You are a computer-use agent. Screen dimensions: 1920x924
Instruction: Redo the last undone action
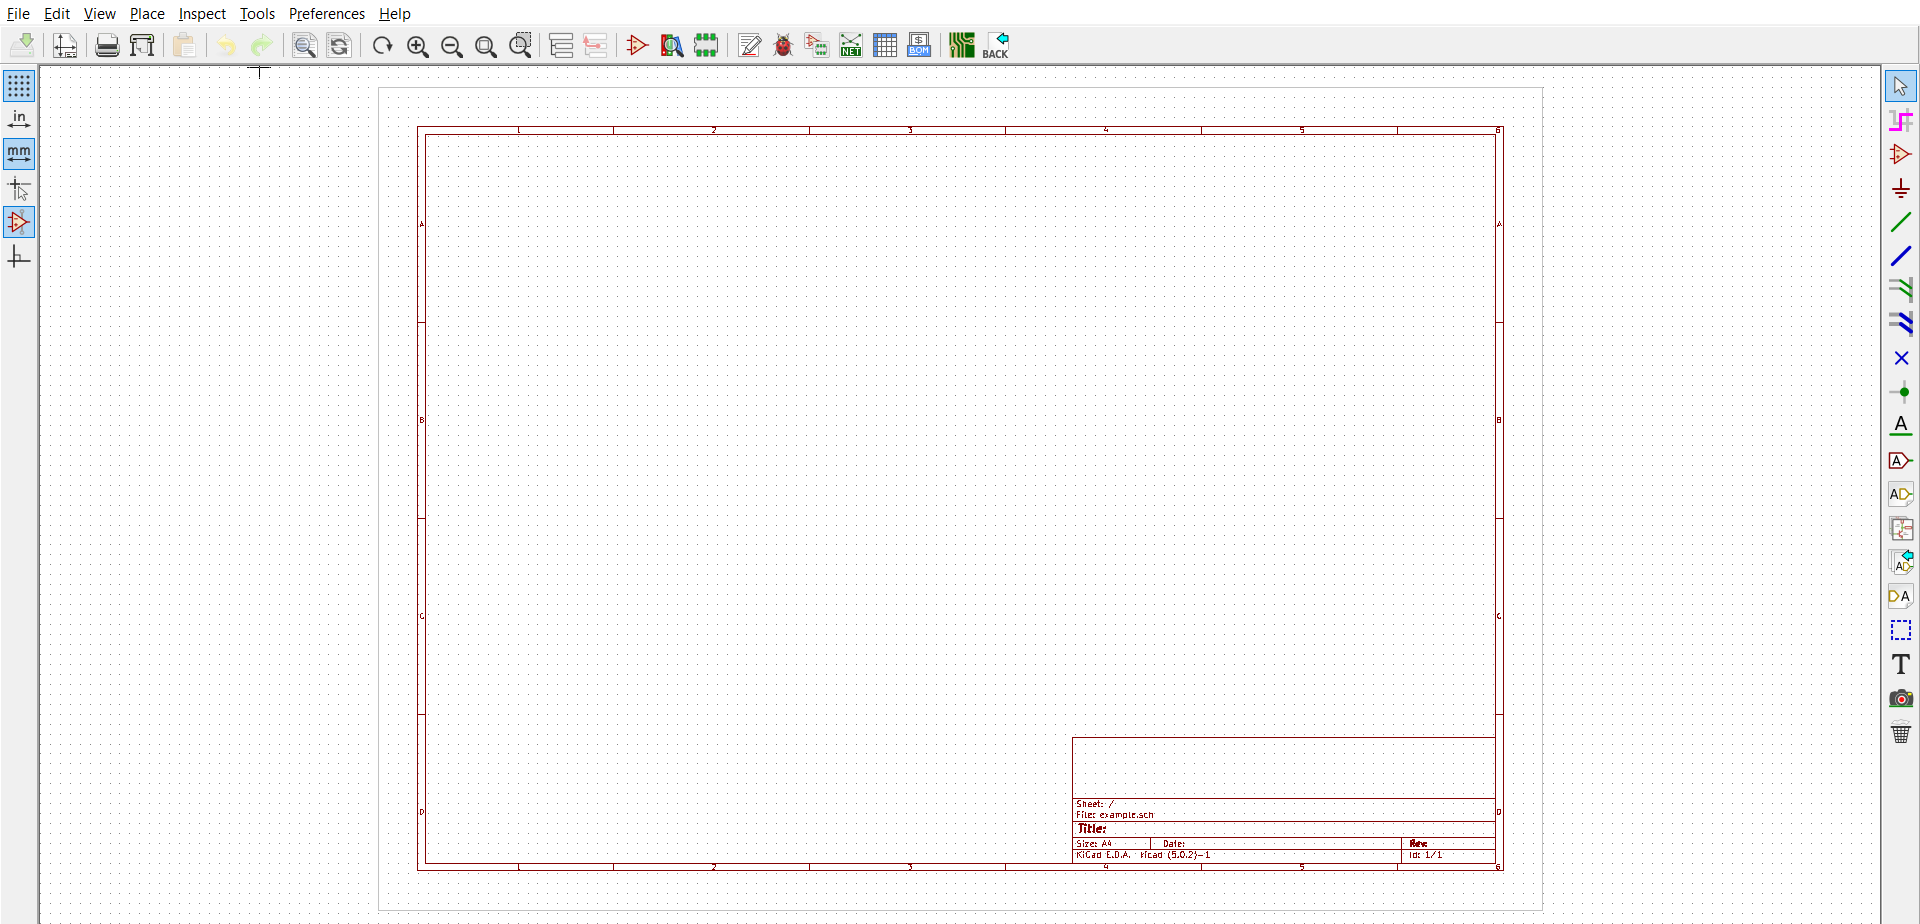point(261,45)
